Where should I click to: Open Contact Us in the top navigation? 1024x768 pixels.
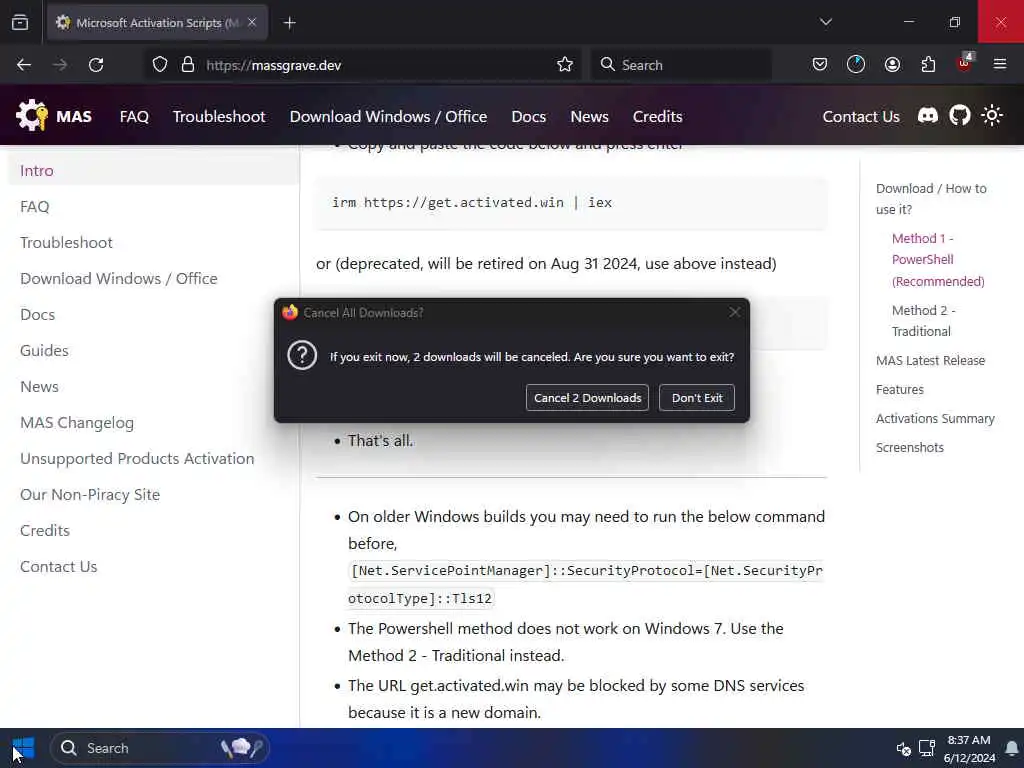[x=861, y=117]
